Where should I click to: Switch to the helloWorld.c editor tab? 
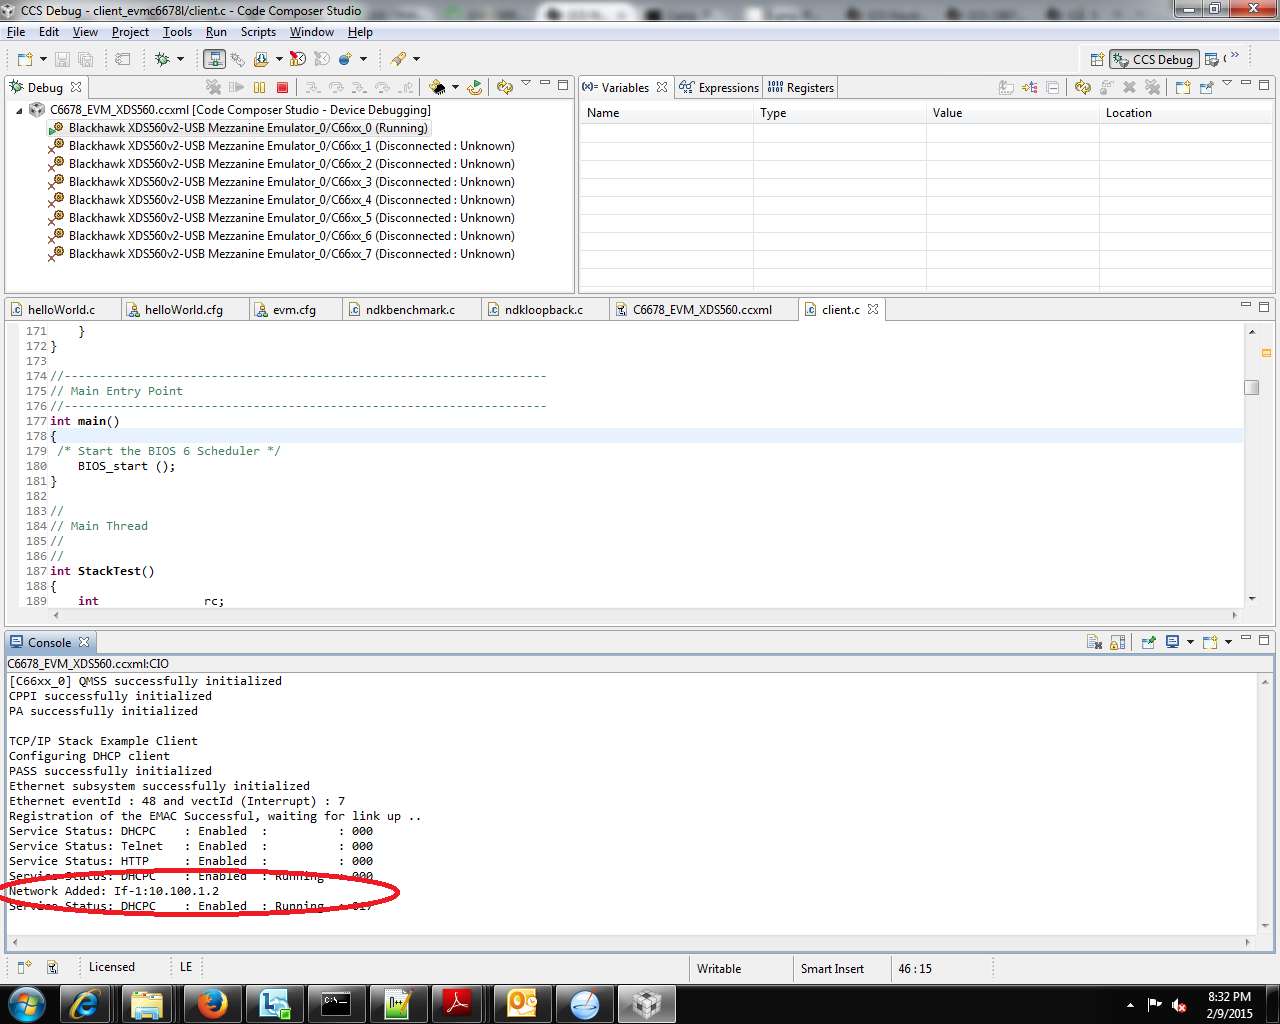tap(61, 310)
